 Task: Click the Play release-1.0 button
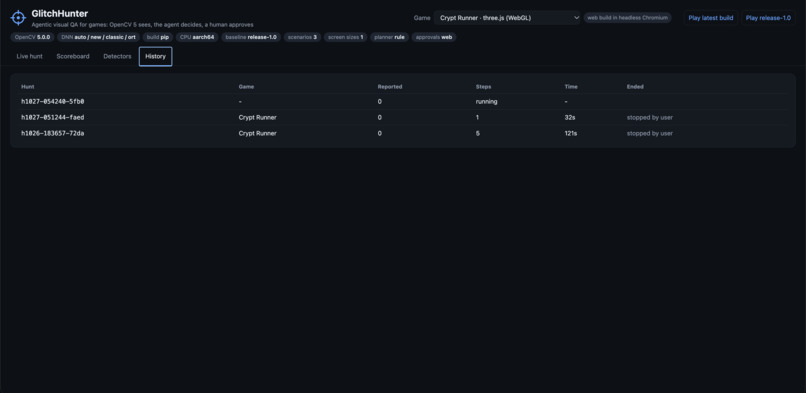pos(768,18)
